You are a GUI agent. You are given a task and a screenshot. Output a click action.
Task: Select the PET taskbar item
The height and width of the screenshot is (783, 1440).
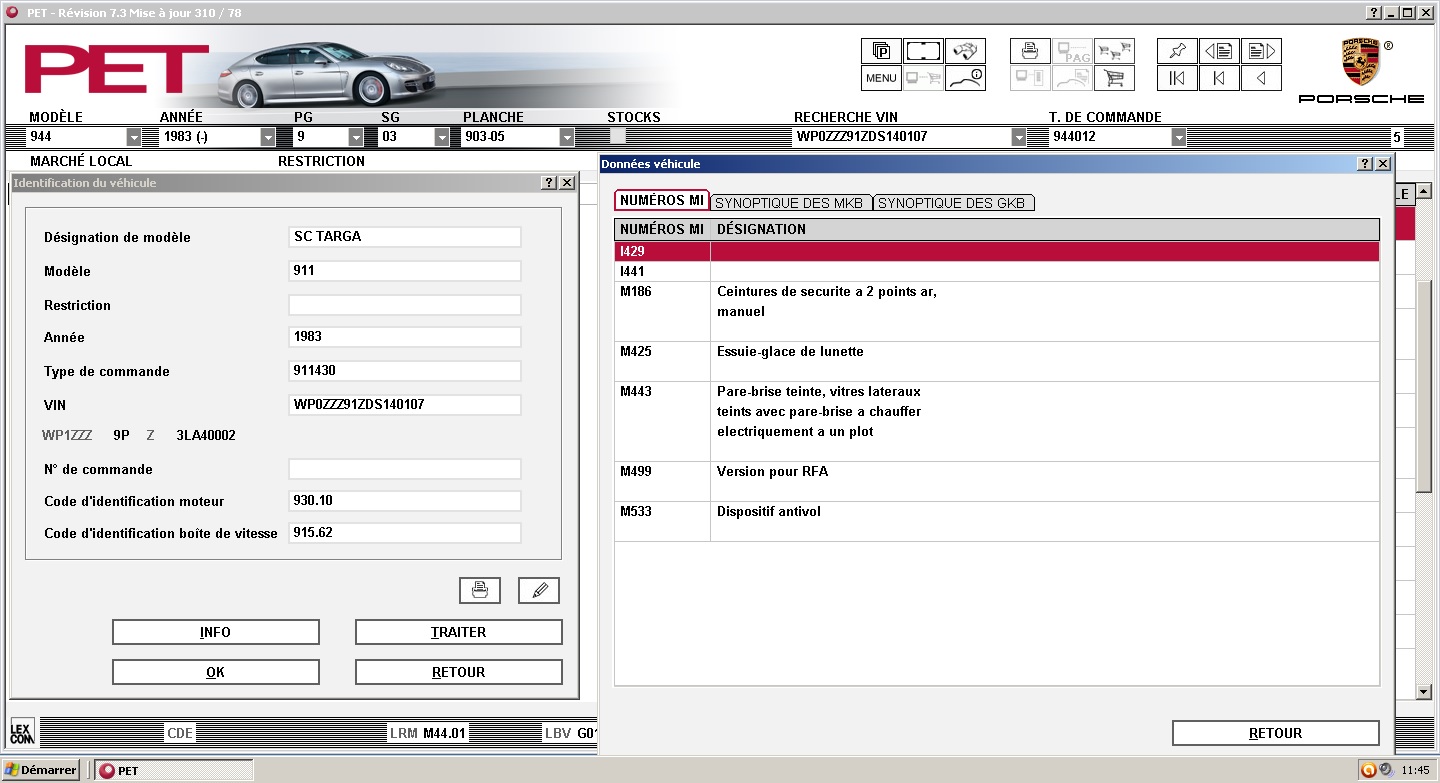[174, 770]
